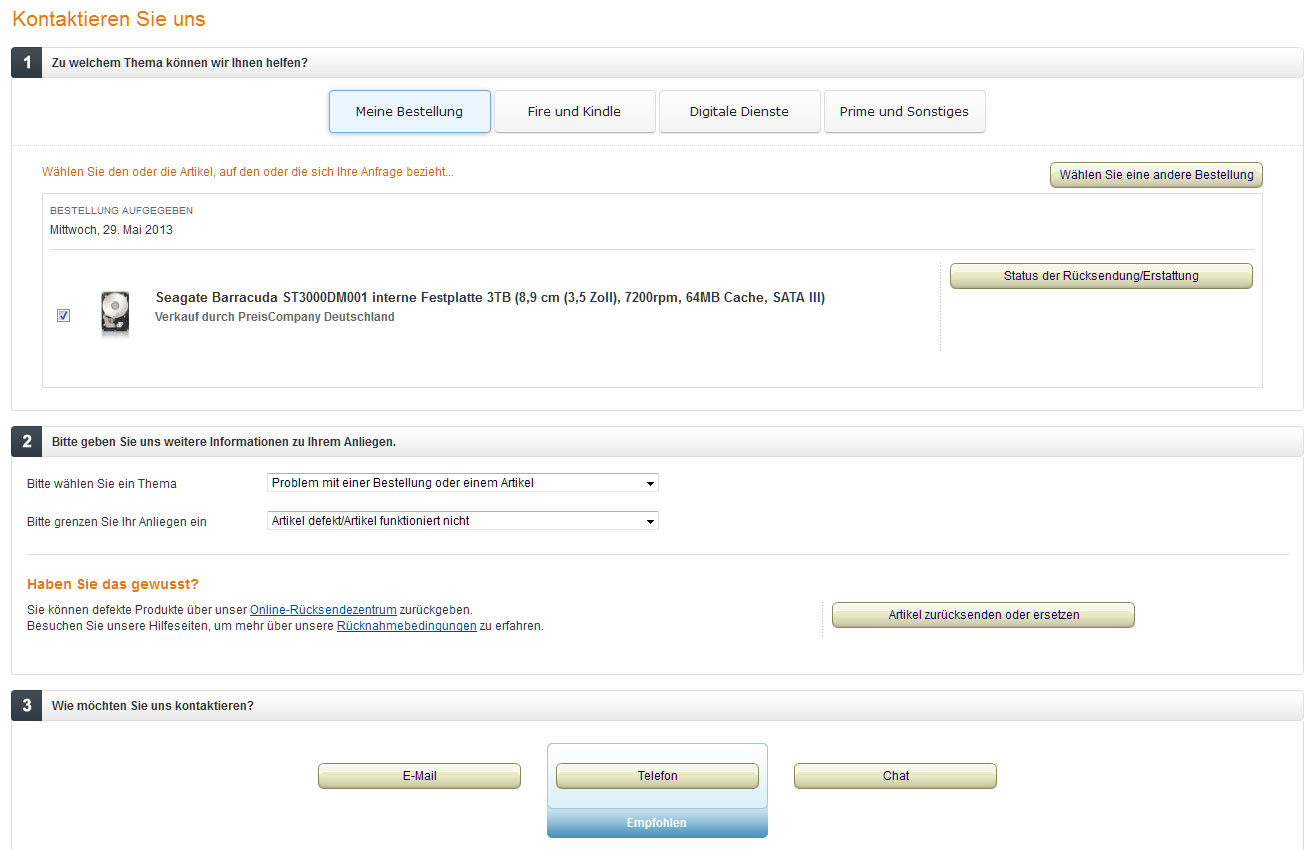Open Status der Rücksendung/Erstattung

pyautogui.click(x=1101, y=276)
